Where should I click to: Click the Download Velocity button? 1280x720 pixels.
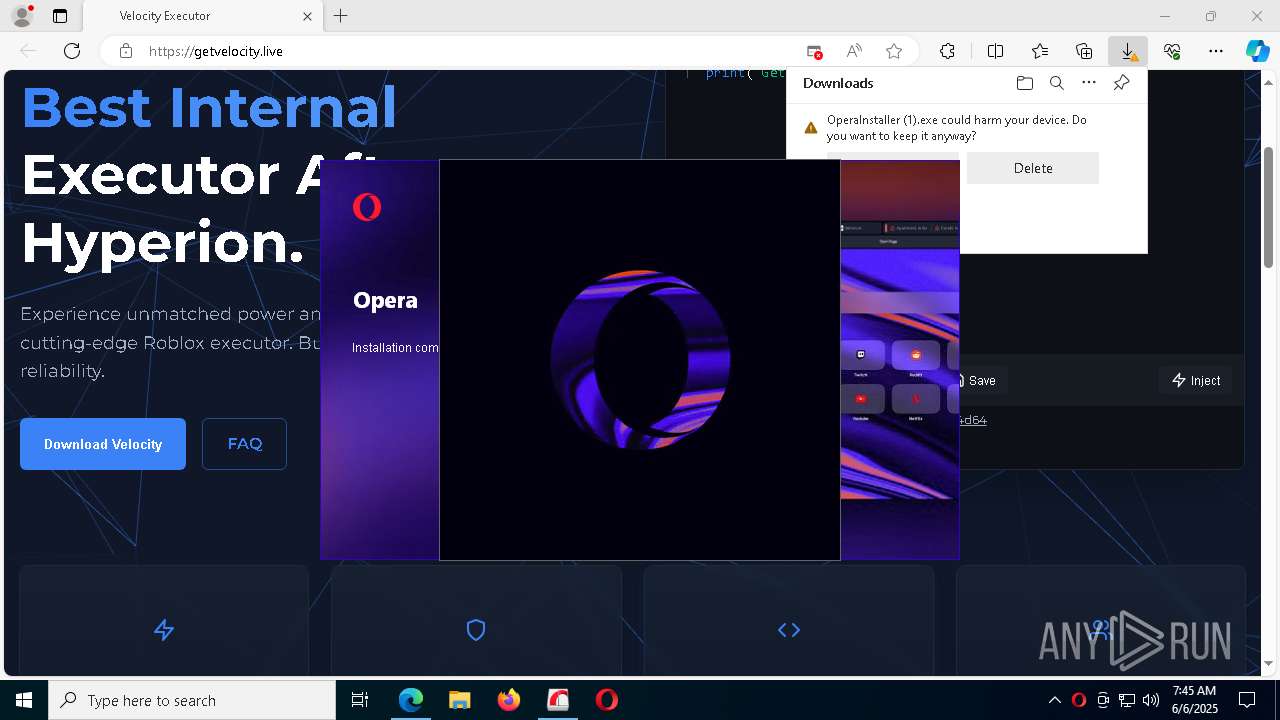click(x=103, y=444)
